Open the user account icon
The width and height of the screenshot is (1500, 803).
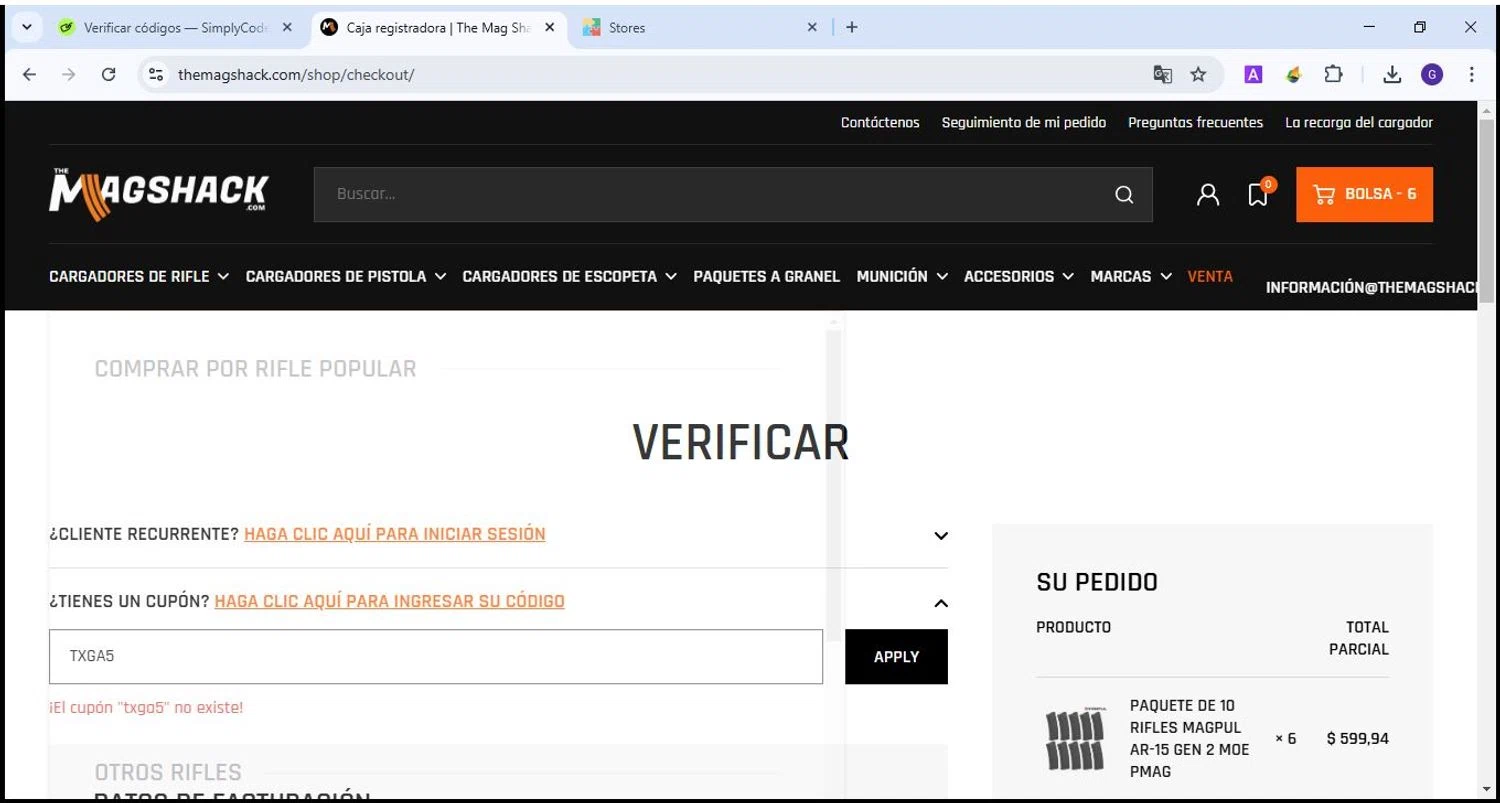pos(1208,195)
